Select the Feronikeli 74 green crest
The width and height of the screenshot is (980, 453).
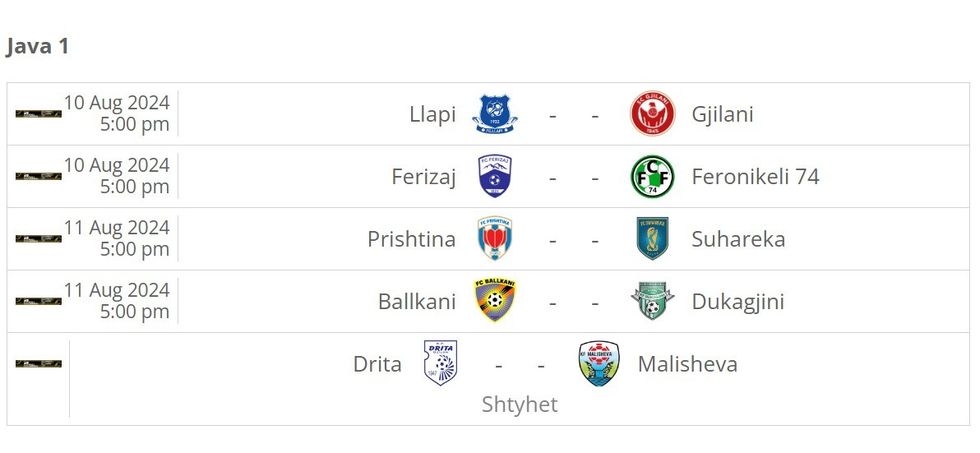click(x=652, y=177)
